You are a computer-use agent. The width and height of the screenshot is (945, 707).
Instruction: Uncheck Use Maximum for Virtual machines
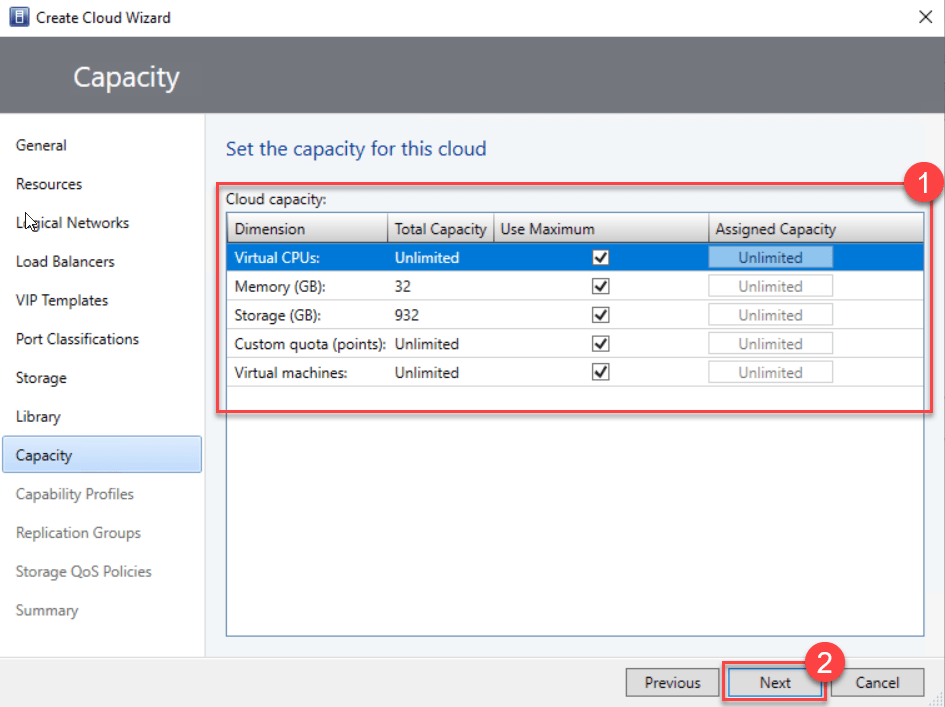[600, 373]
